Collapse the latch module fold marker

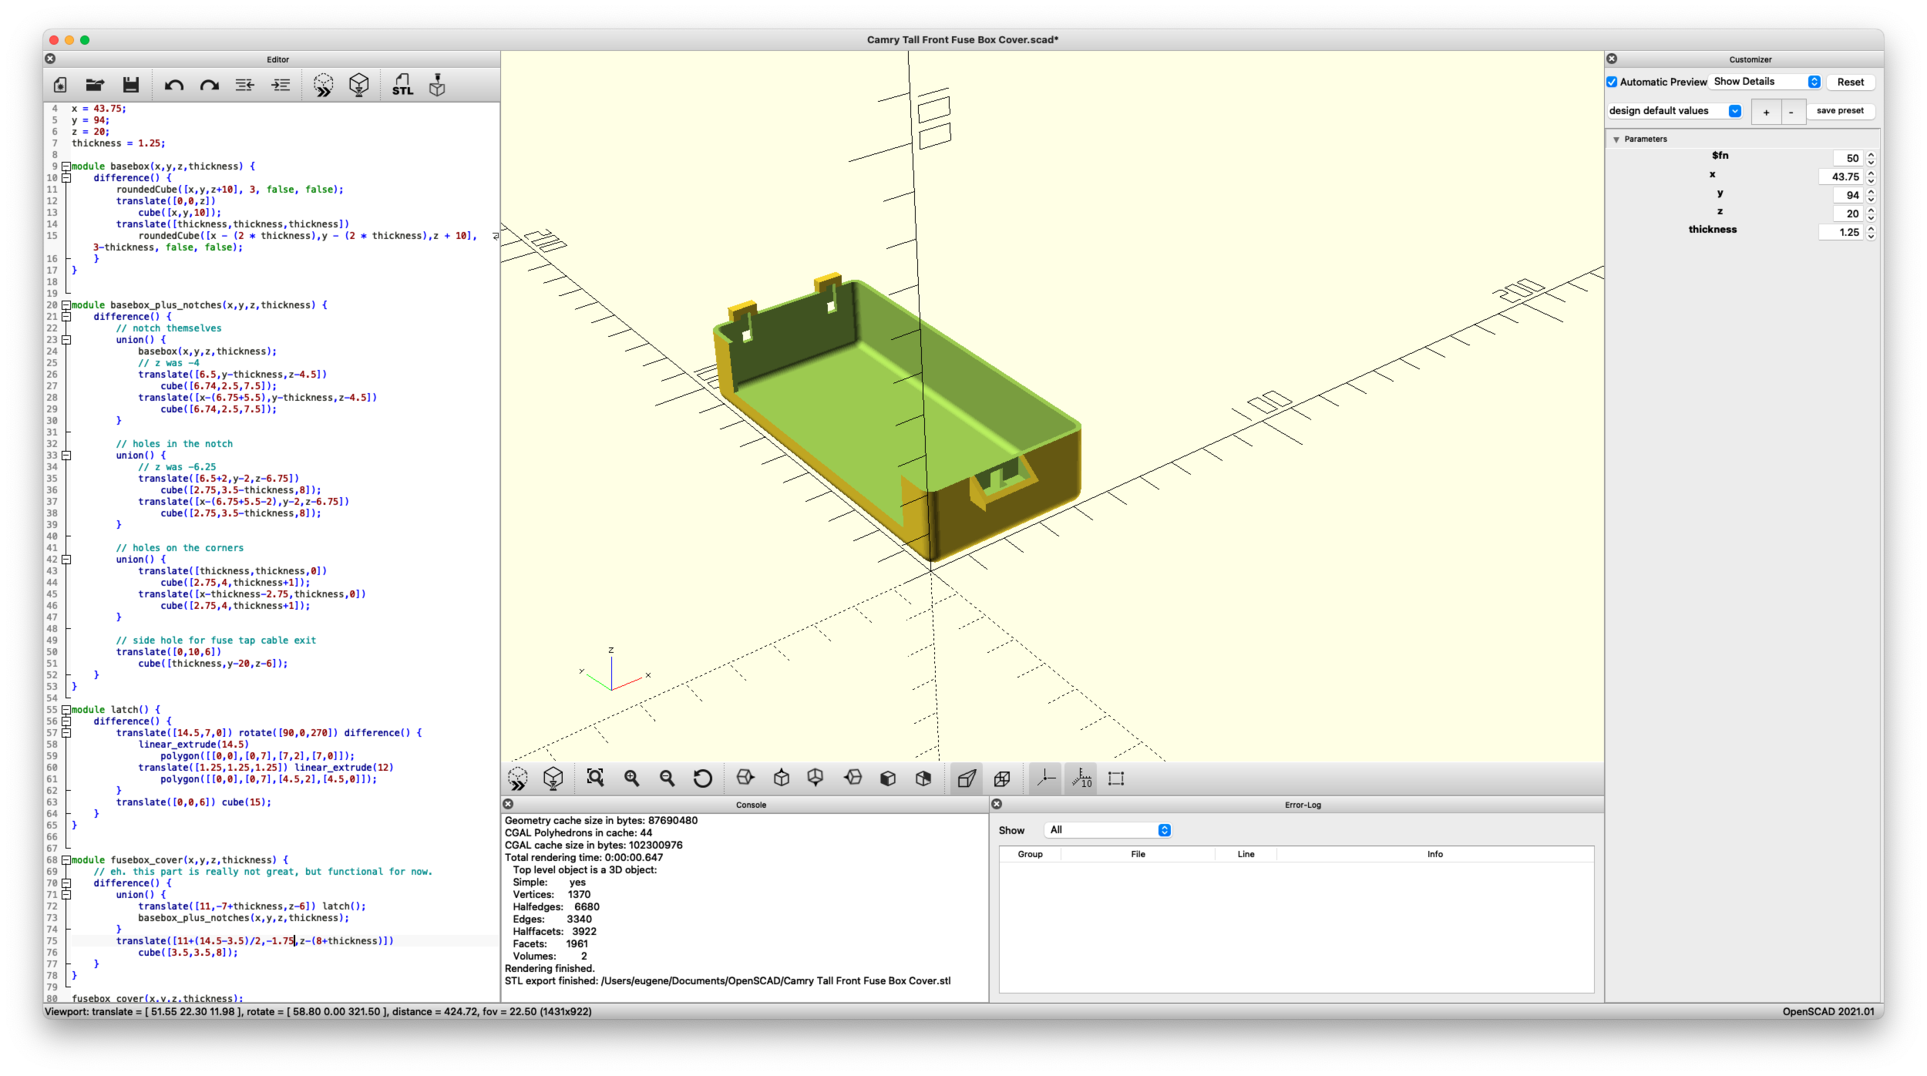pyautogui.click(x=66, y=710)
